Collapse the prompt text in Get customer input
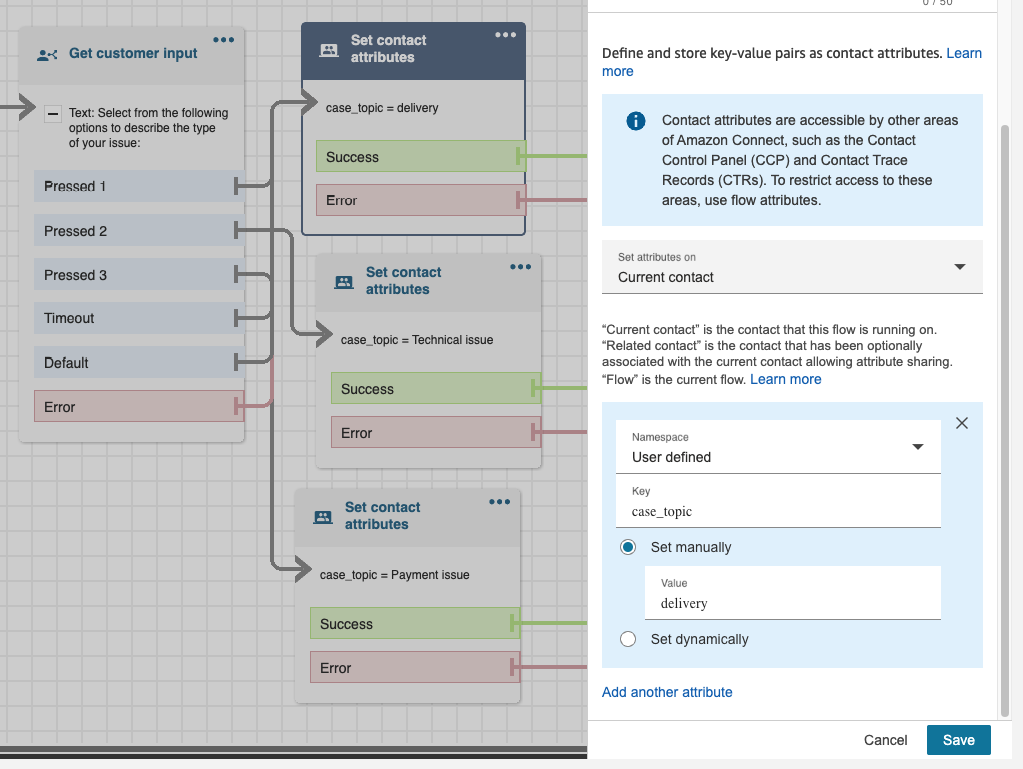Screen dimensions: 1023x769 54,114
